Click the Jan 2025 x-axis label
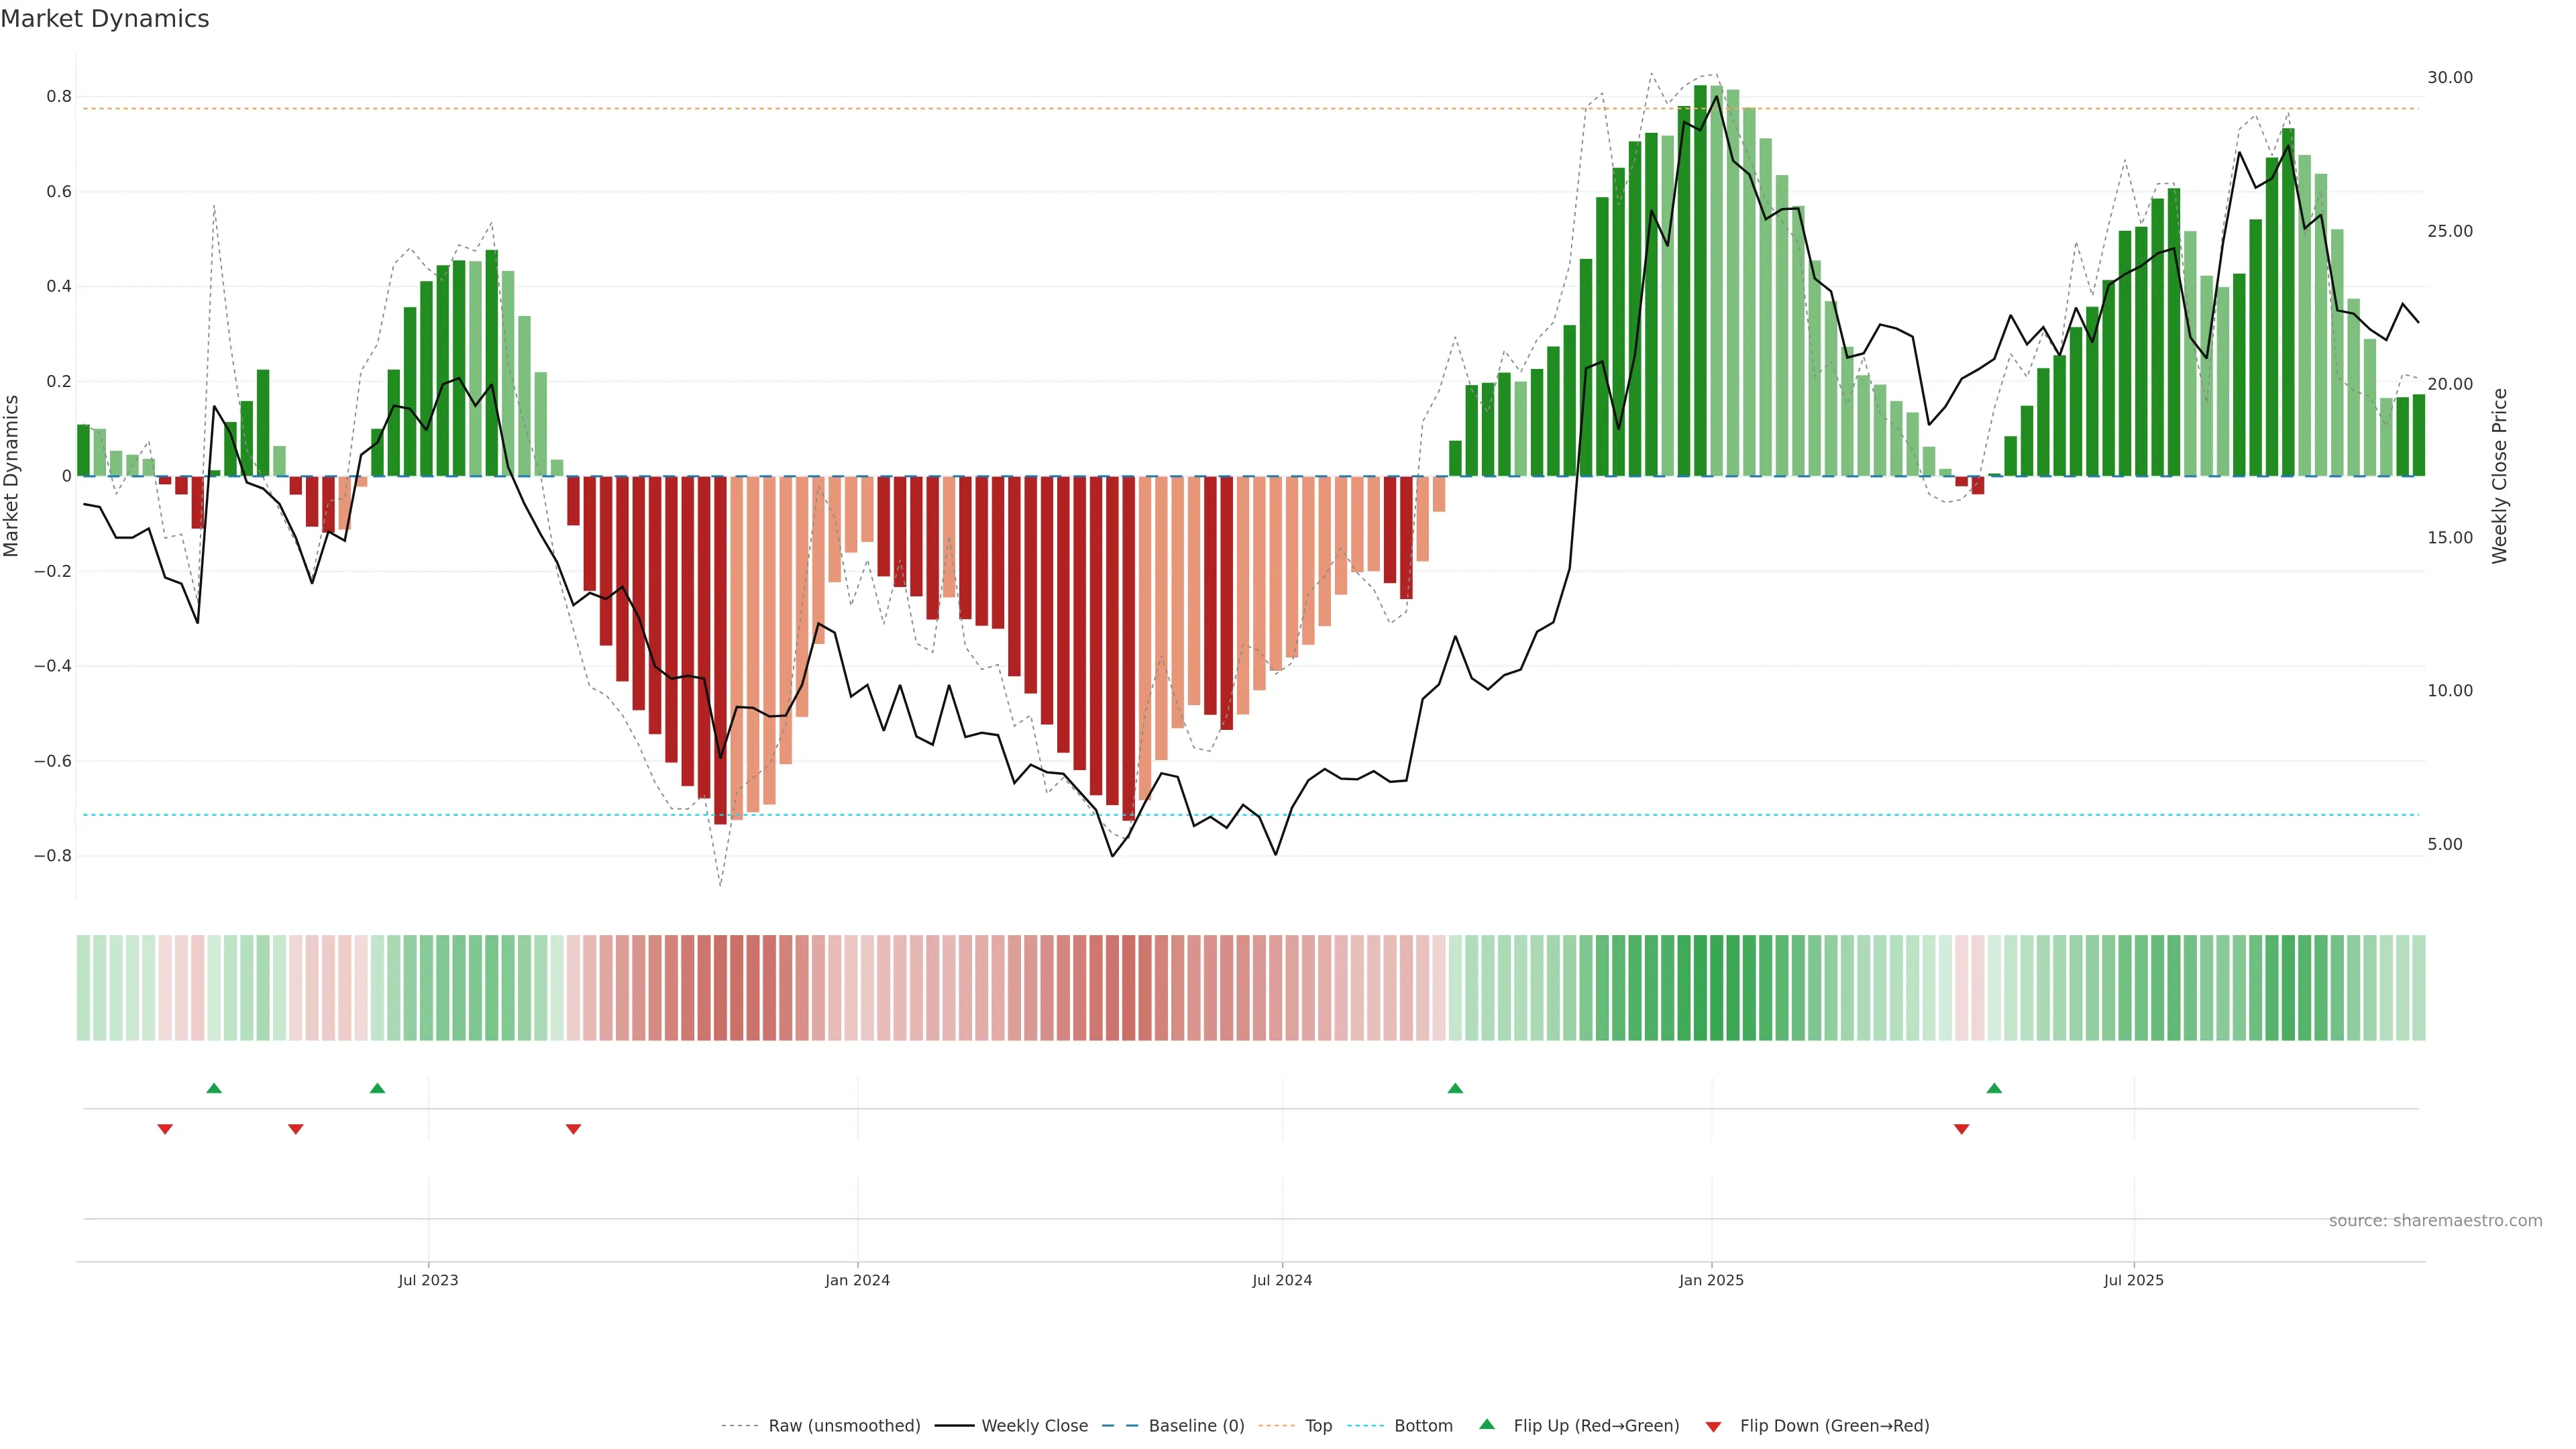 pyautogui.click(x=1711, y=1280)
